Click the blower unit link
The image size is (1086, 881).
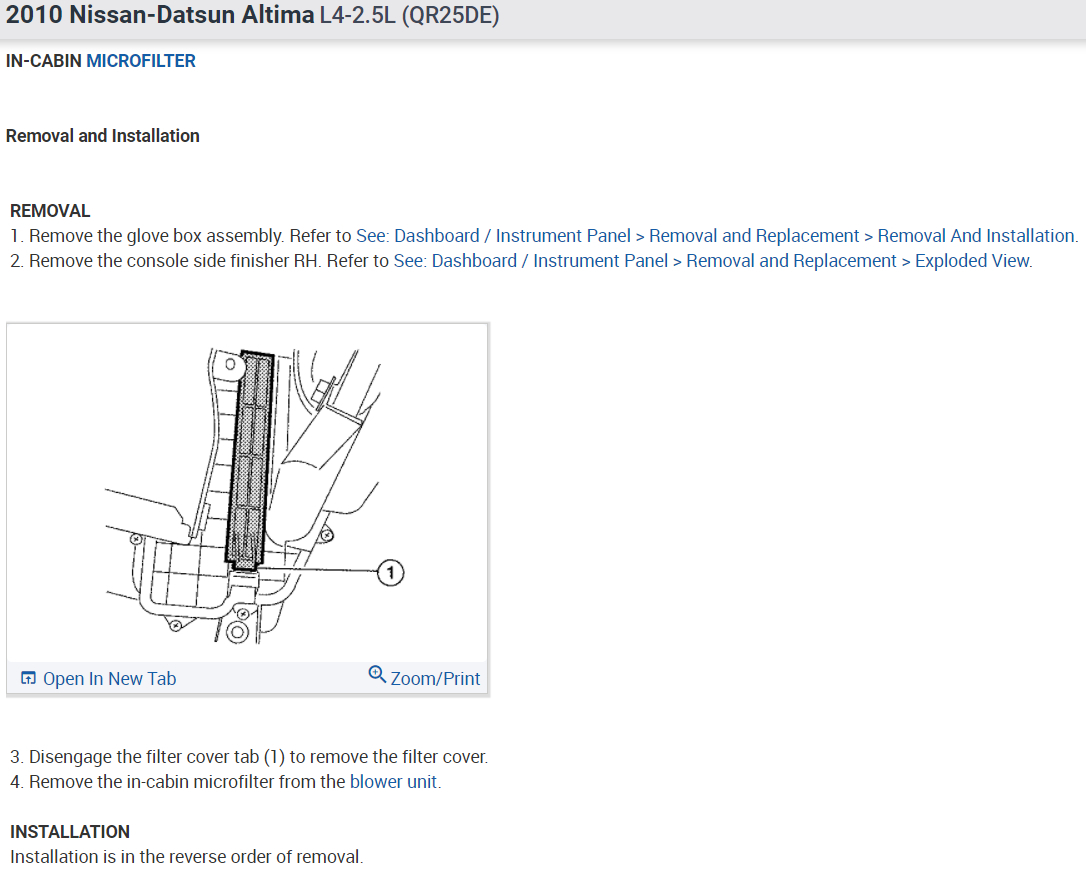tap(393, 782)
